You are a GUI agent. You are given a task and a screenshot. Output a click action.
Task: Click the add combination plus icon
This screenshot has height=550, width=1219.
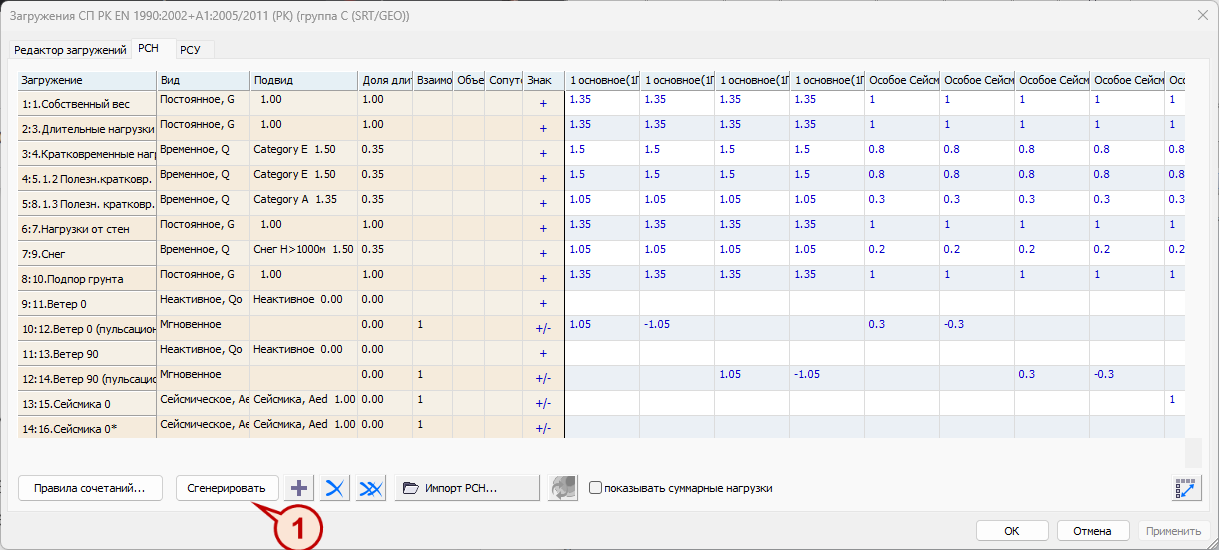298,488
